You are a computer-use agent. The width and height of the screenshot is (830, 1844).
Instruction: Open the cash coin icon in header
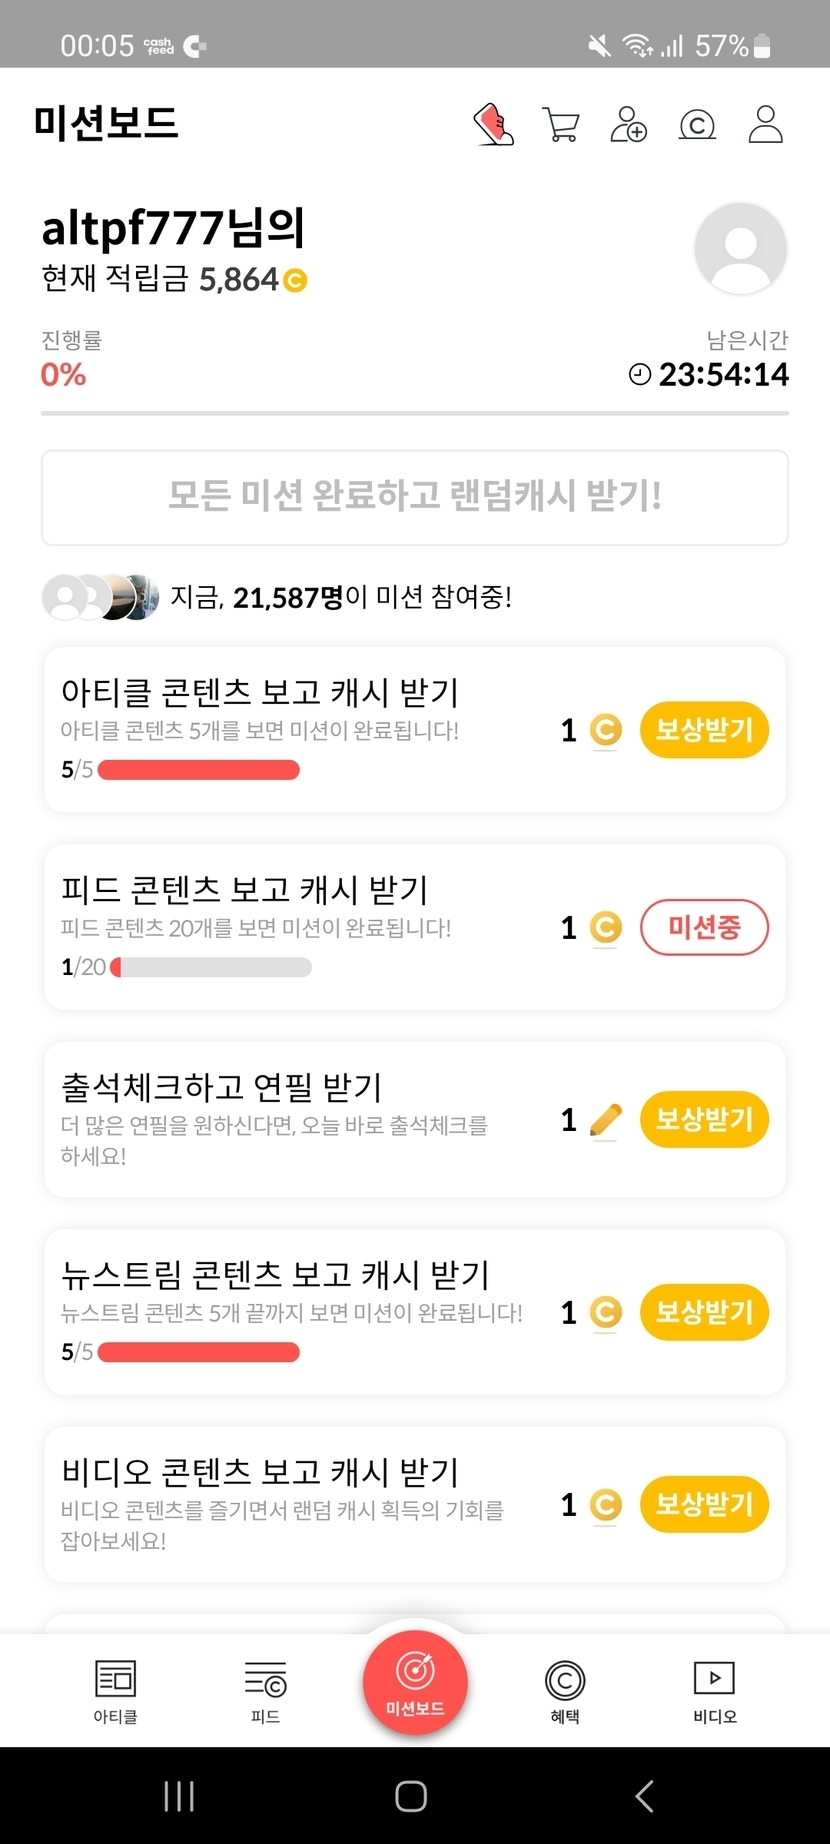click(x=697, y=125)
